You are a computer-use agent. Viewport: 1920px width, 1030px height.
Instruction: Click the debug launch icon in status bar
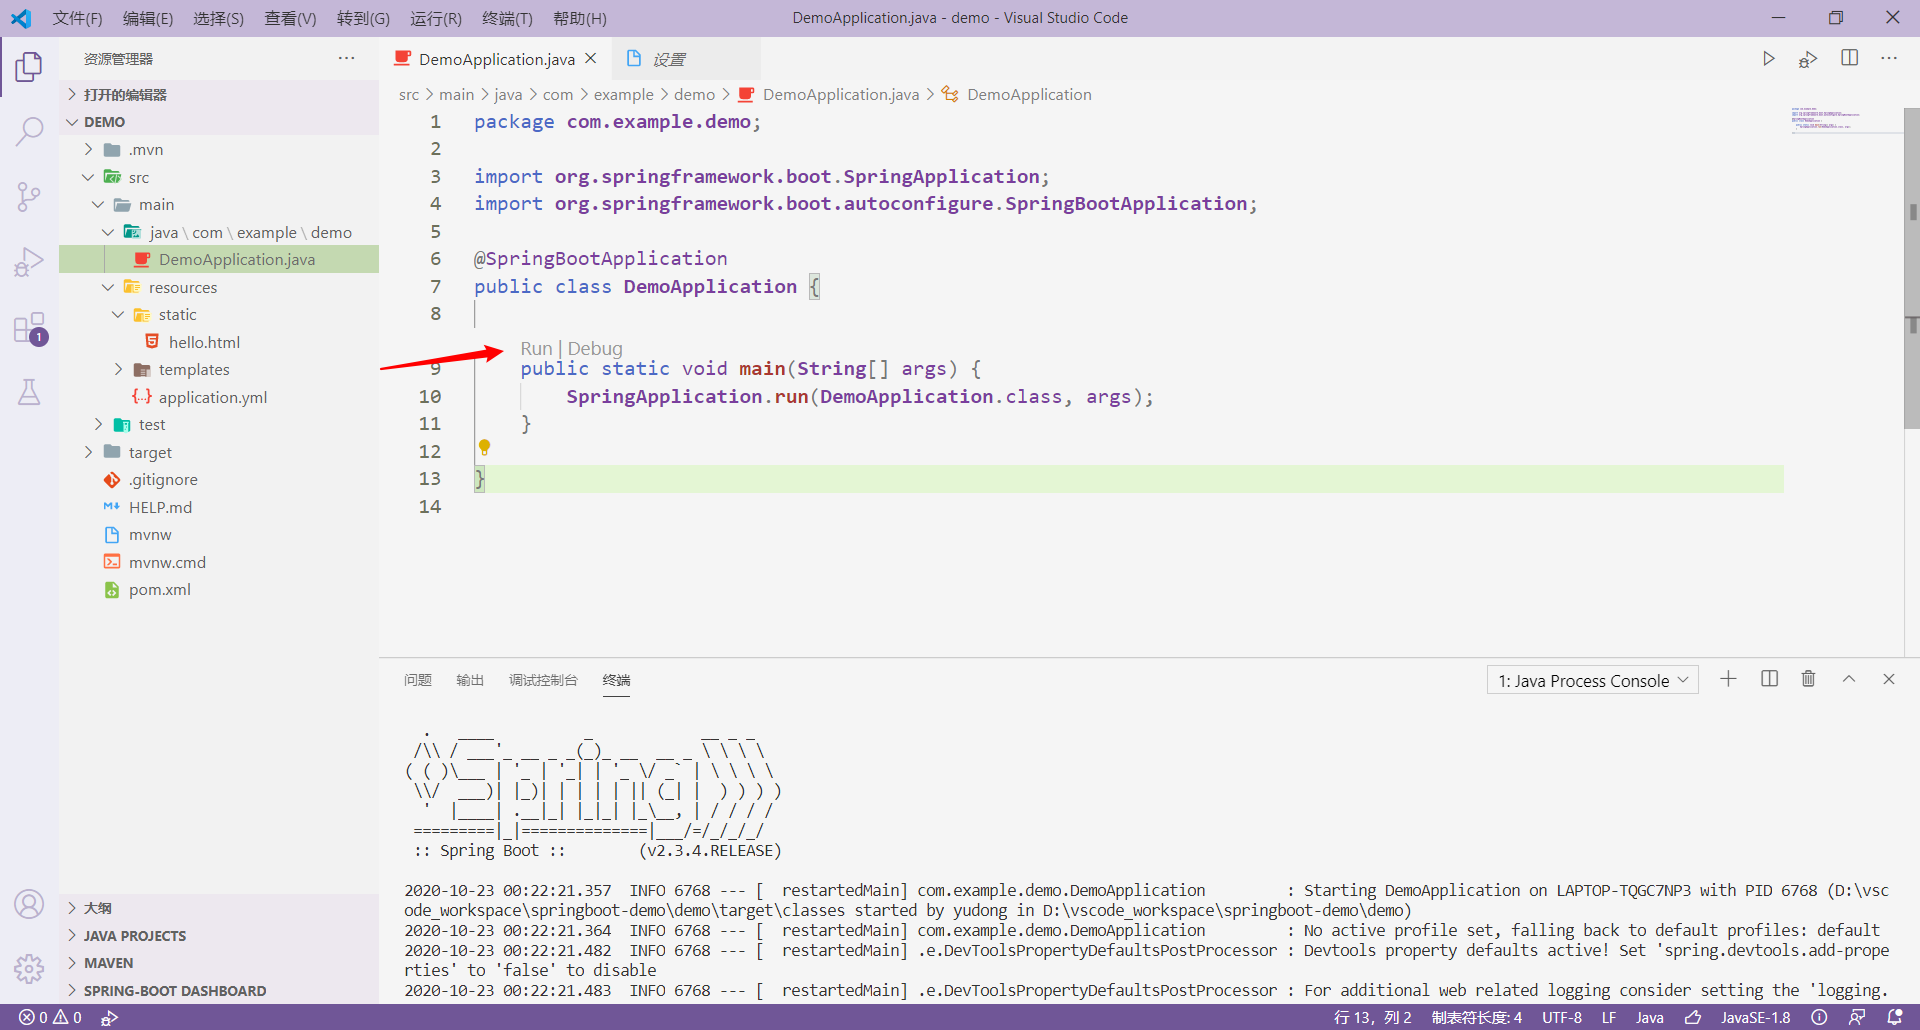click(110, 1017)
